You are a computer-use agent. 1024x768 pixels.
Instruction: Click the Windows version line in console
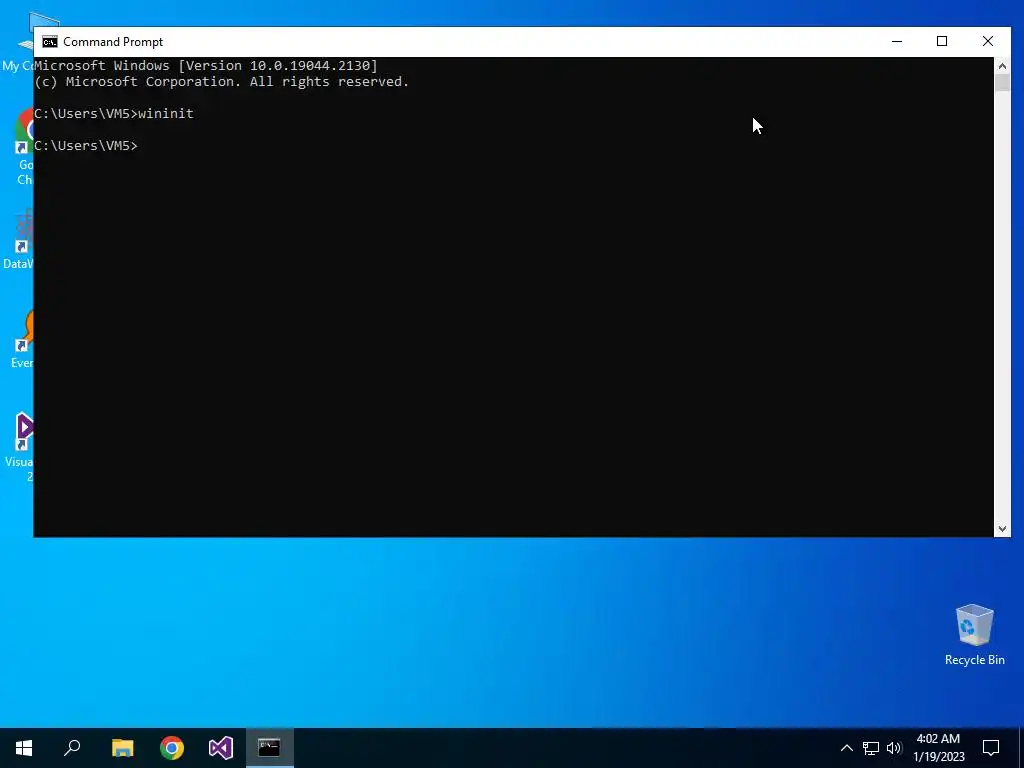[x=206, y=65]
